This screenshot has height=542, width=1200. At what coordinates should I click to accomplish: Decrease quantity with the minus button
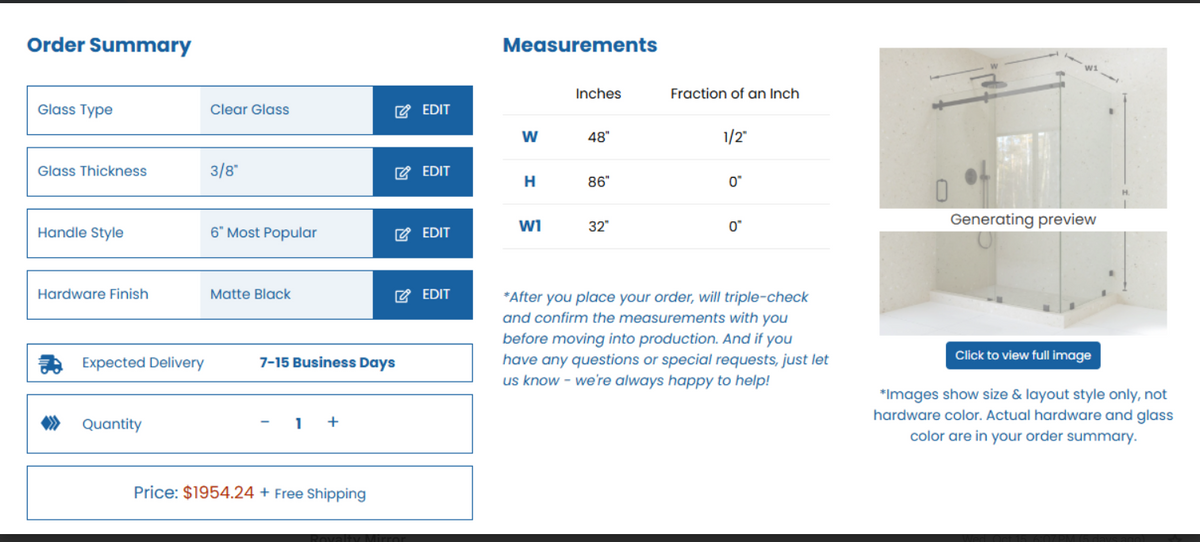click(x=265, y=423)
